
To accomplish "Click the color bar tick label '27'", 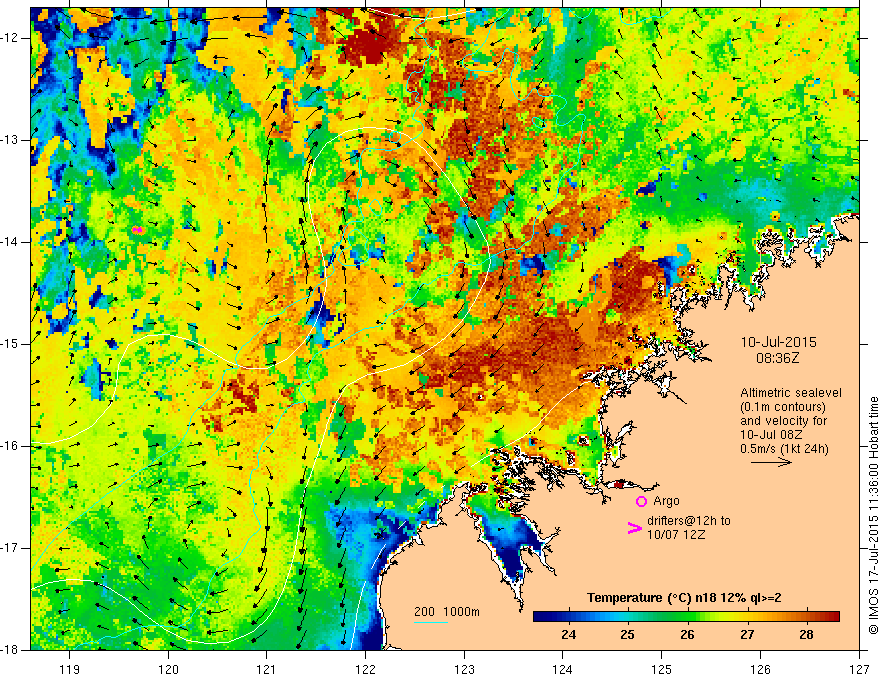I will tap(747, 635).
